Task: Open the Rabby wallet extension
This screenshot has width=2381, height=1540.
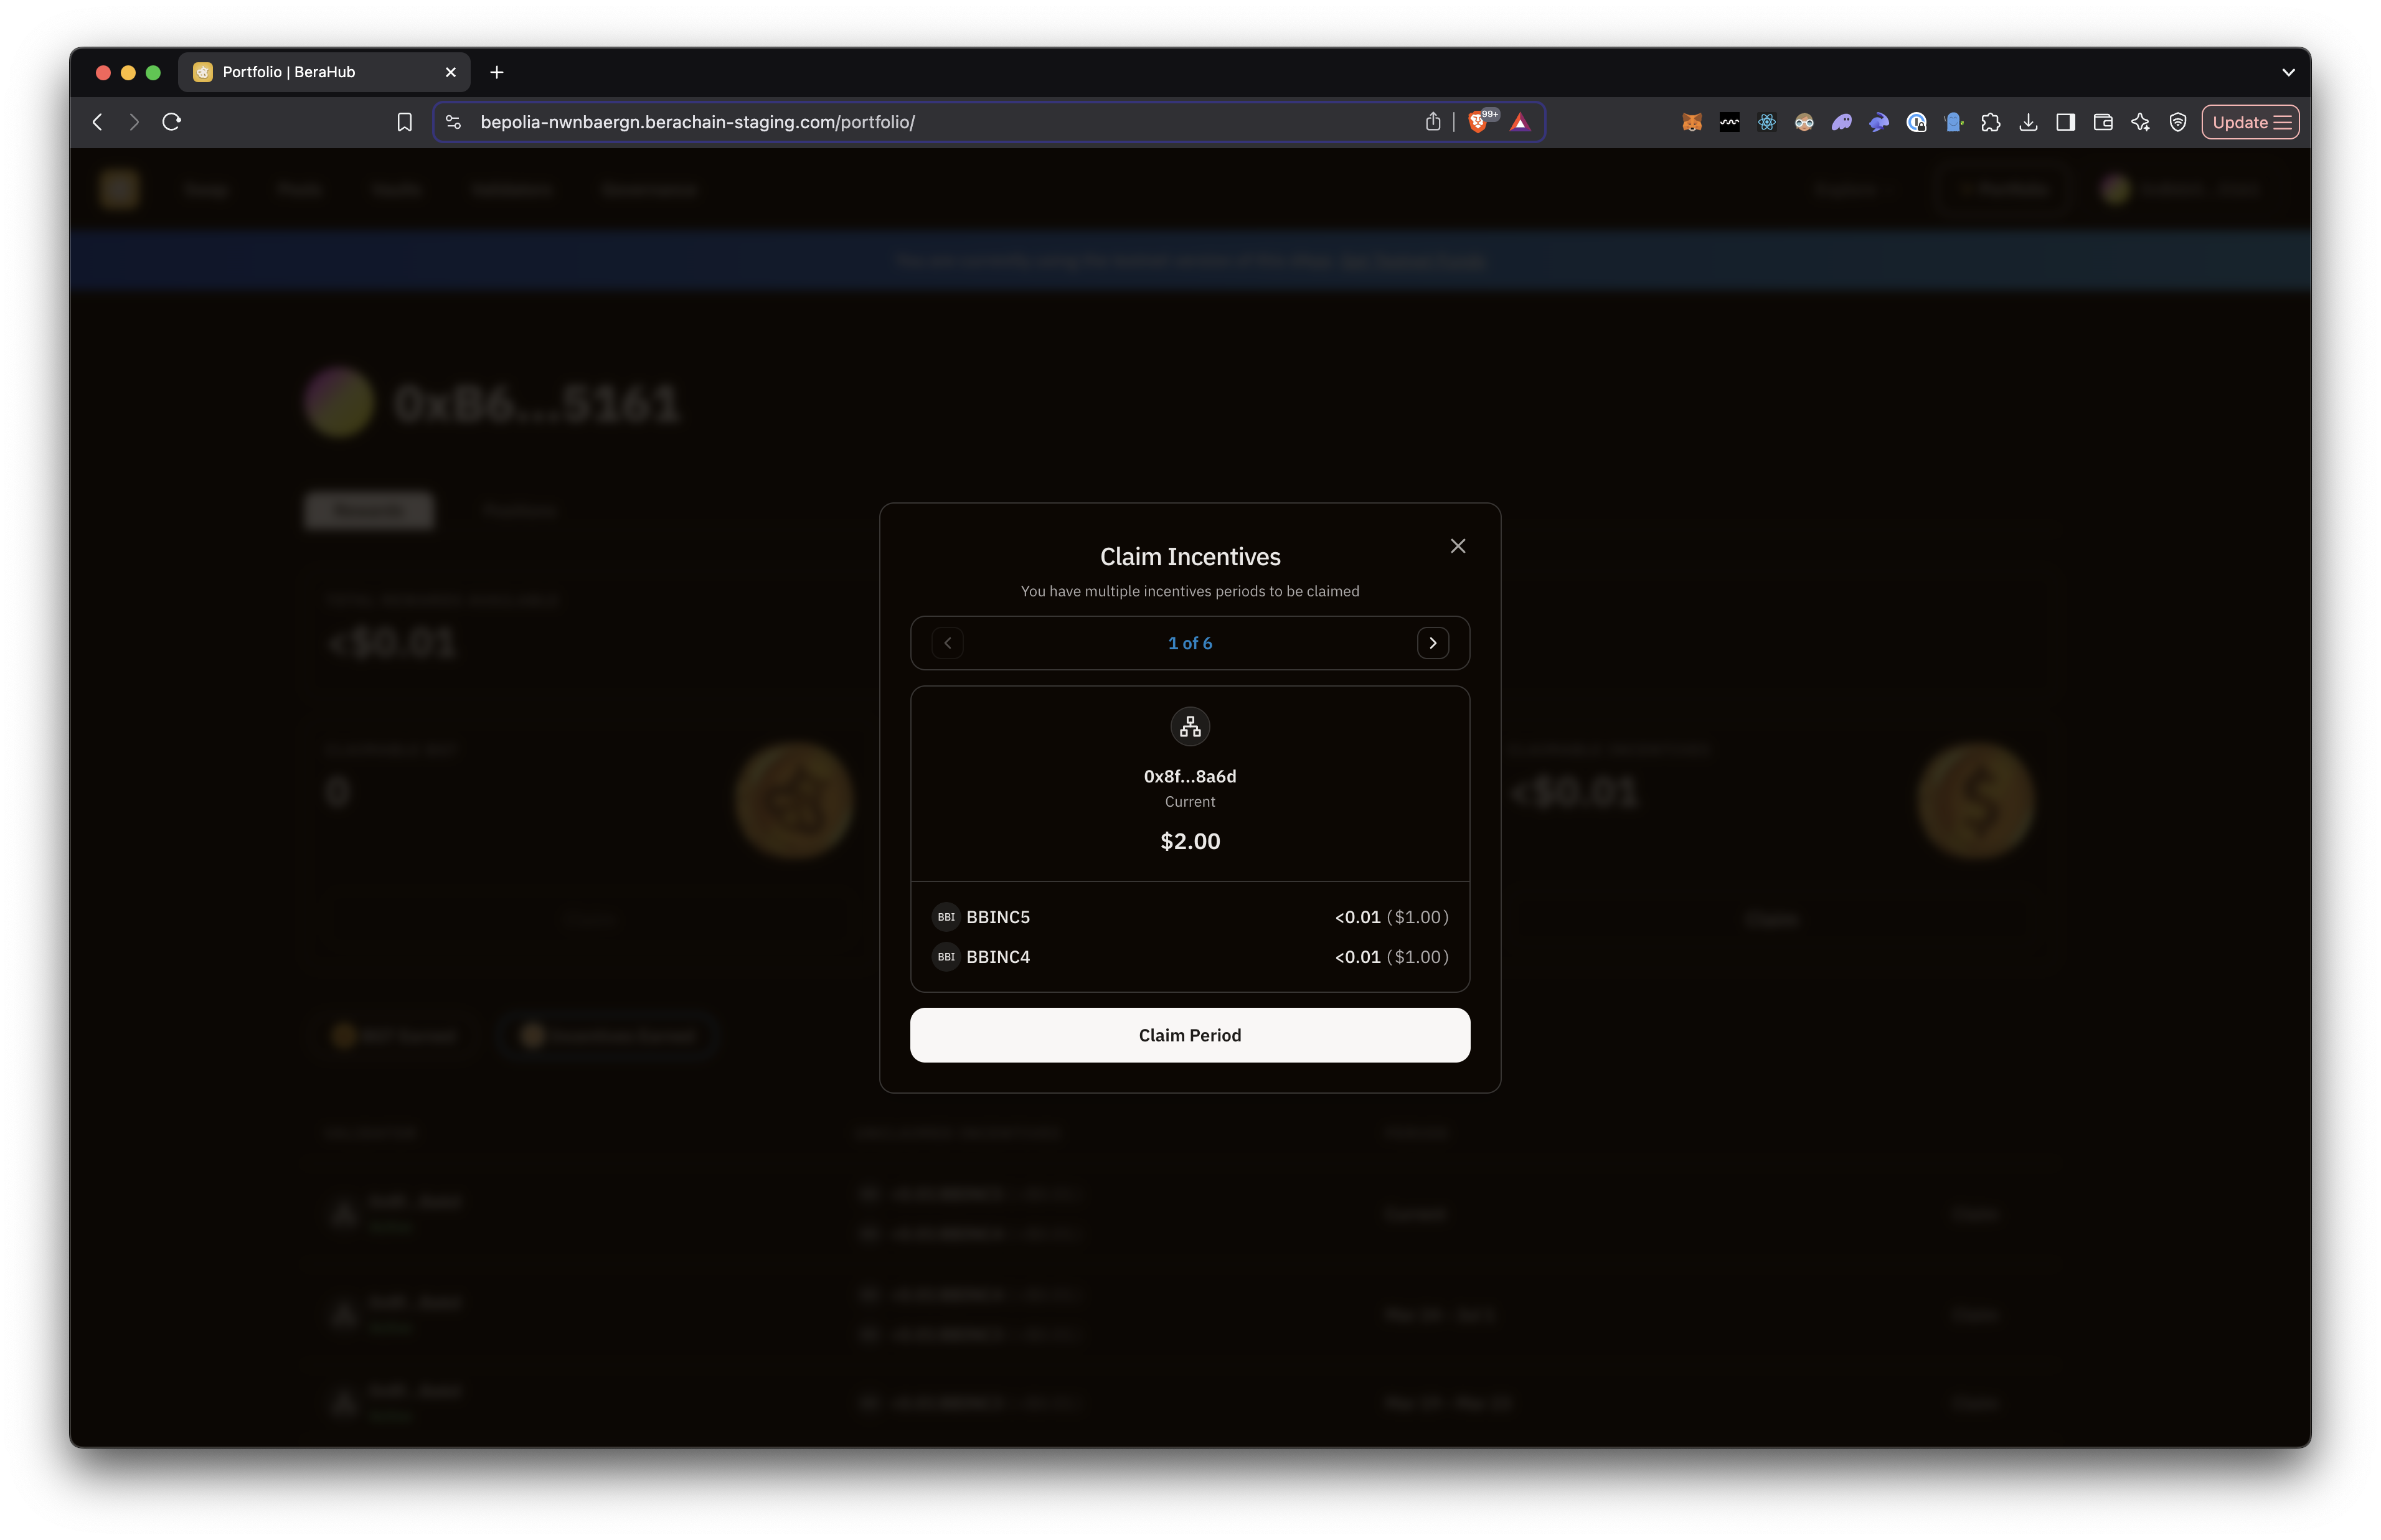Action: 1878,122
